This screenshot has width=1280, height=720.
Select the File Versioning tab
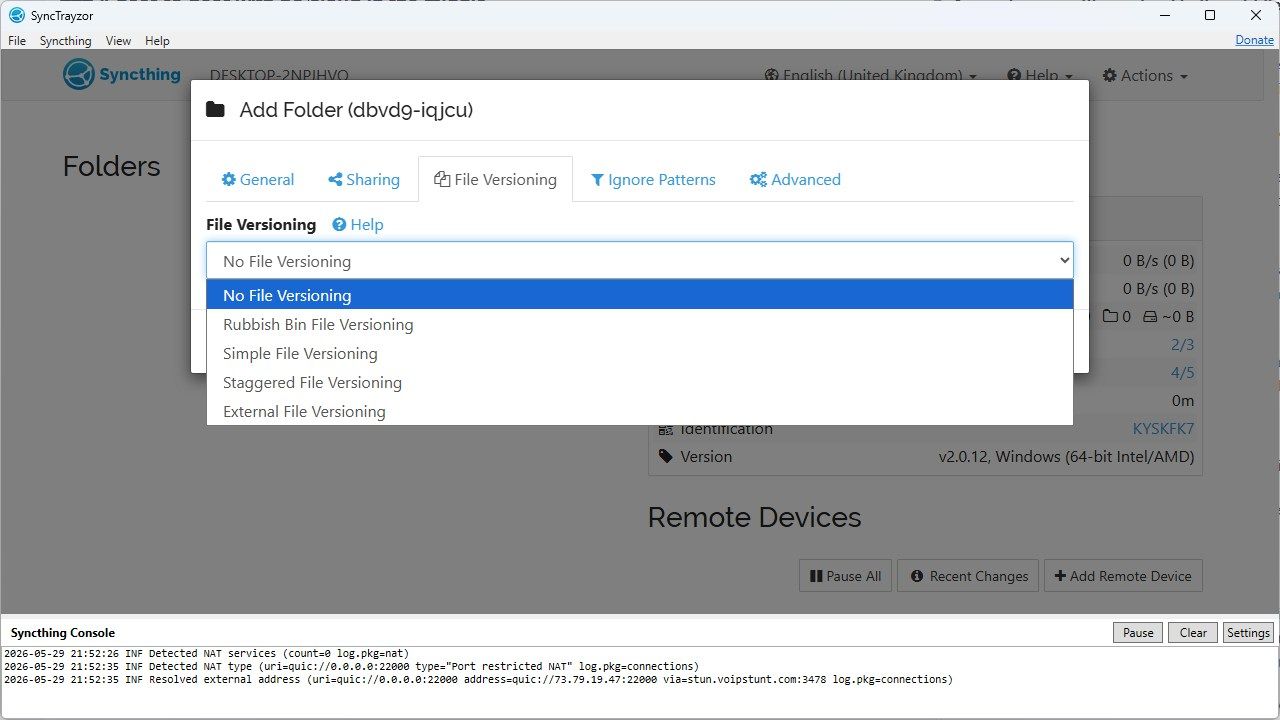click(495, 180)
